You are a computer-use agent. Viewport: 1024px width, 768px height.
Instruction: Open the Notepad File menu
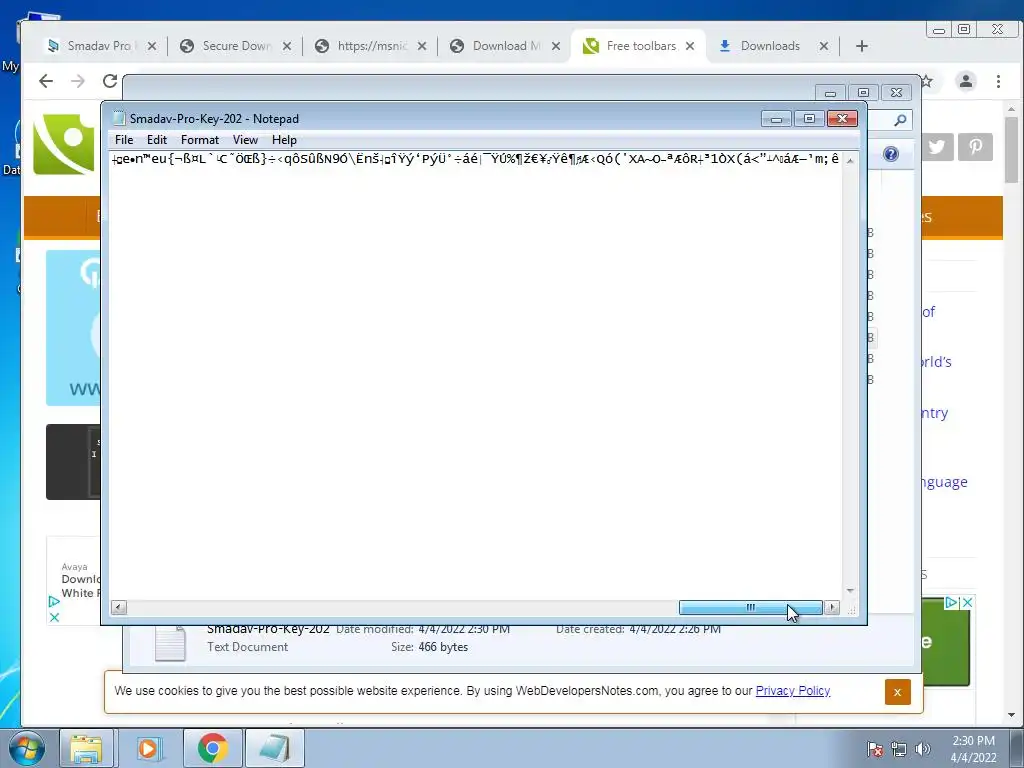pos(124,140)
